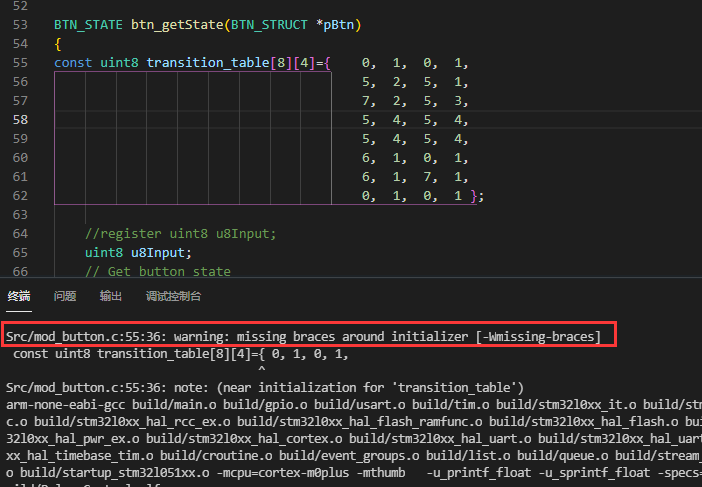Click the opening brace on line 54
The image size is (702, 487).
point(58,44)
